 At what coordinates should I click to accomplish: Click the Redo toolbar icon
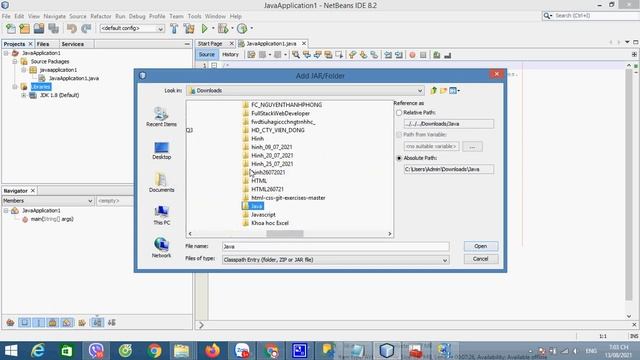point(86,29)
